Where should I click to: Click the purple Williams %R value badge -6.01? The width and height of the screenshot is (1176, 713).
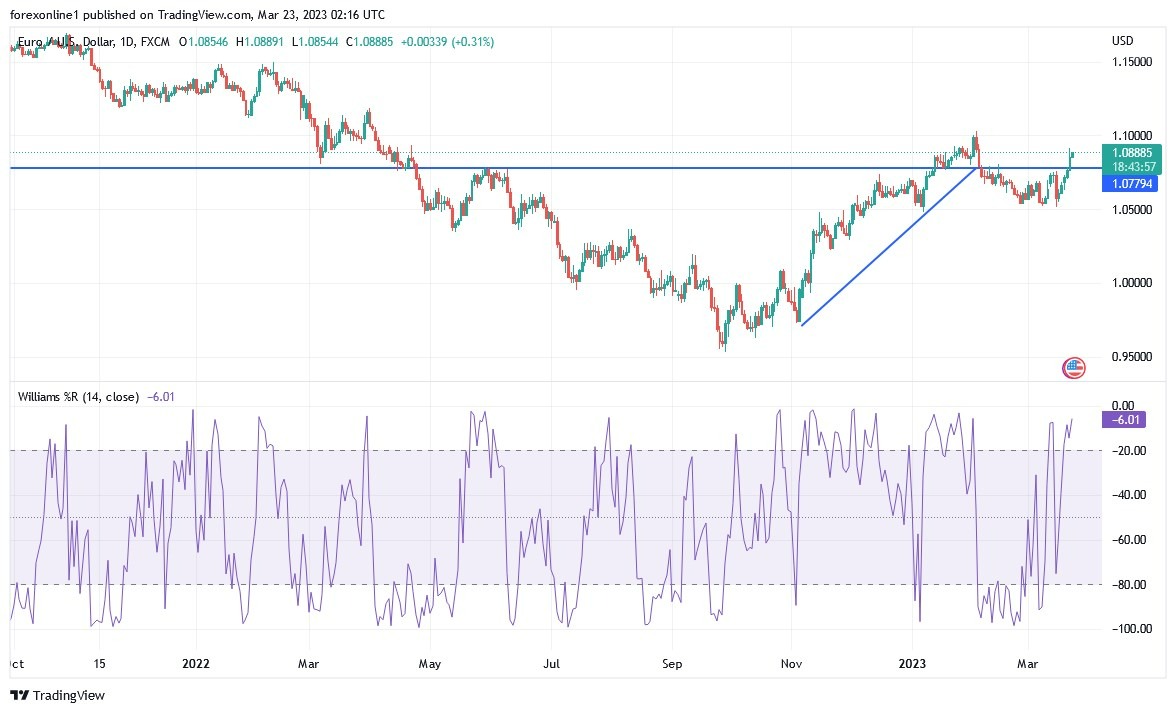tap(1122, 420)
